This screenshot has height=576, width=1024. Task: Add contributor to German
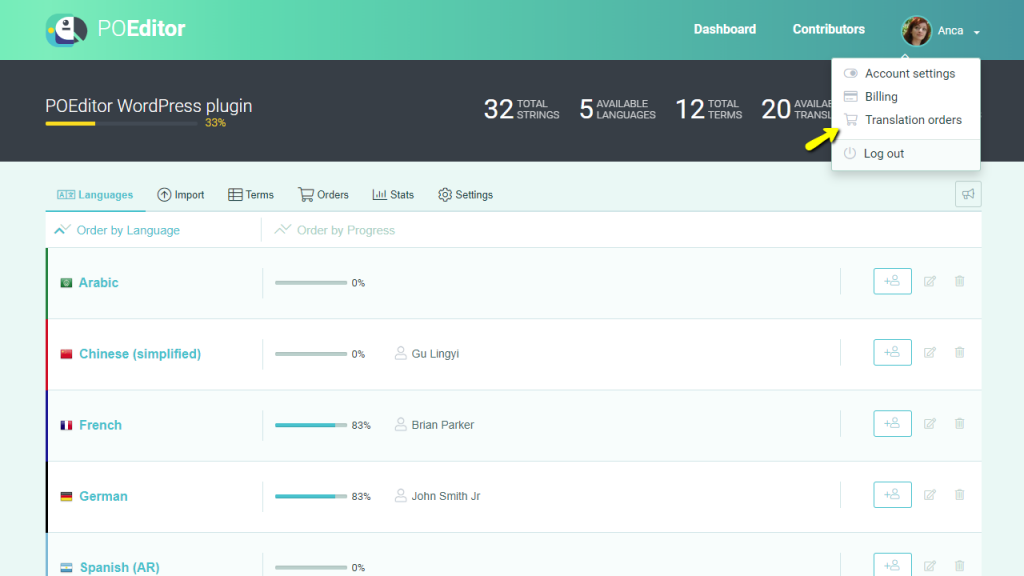point(892,495)
